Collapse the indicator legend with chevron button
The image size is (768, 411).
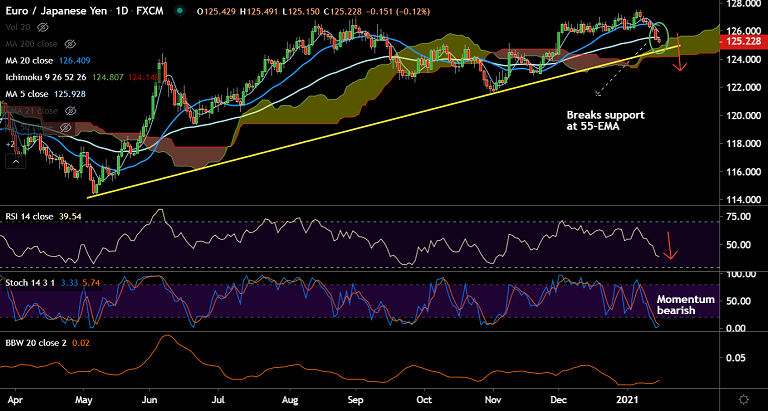click(x=16, y=161)
